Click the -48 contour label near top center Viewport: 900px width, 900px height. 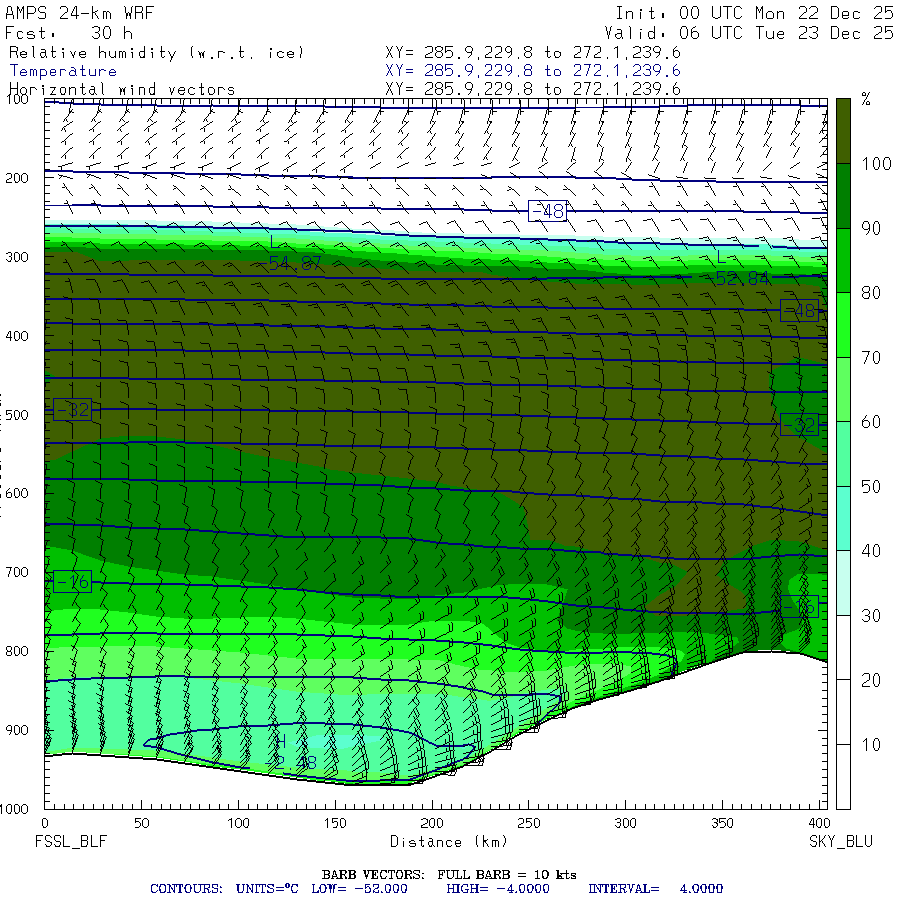point(547,211)
